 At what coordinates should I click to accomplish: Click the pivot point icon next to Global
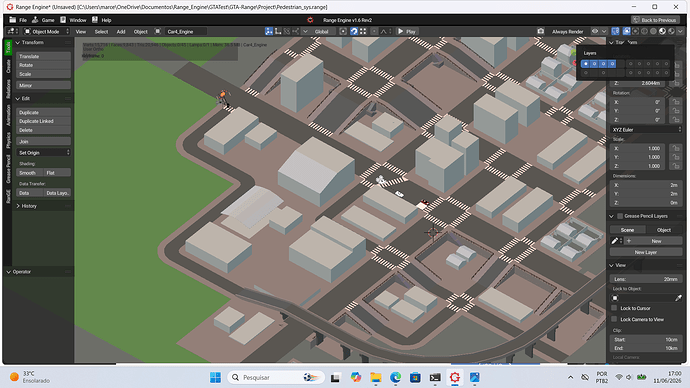click(343, 31)
